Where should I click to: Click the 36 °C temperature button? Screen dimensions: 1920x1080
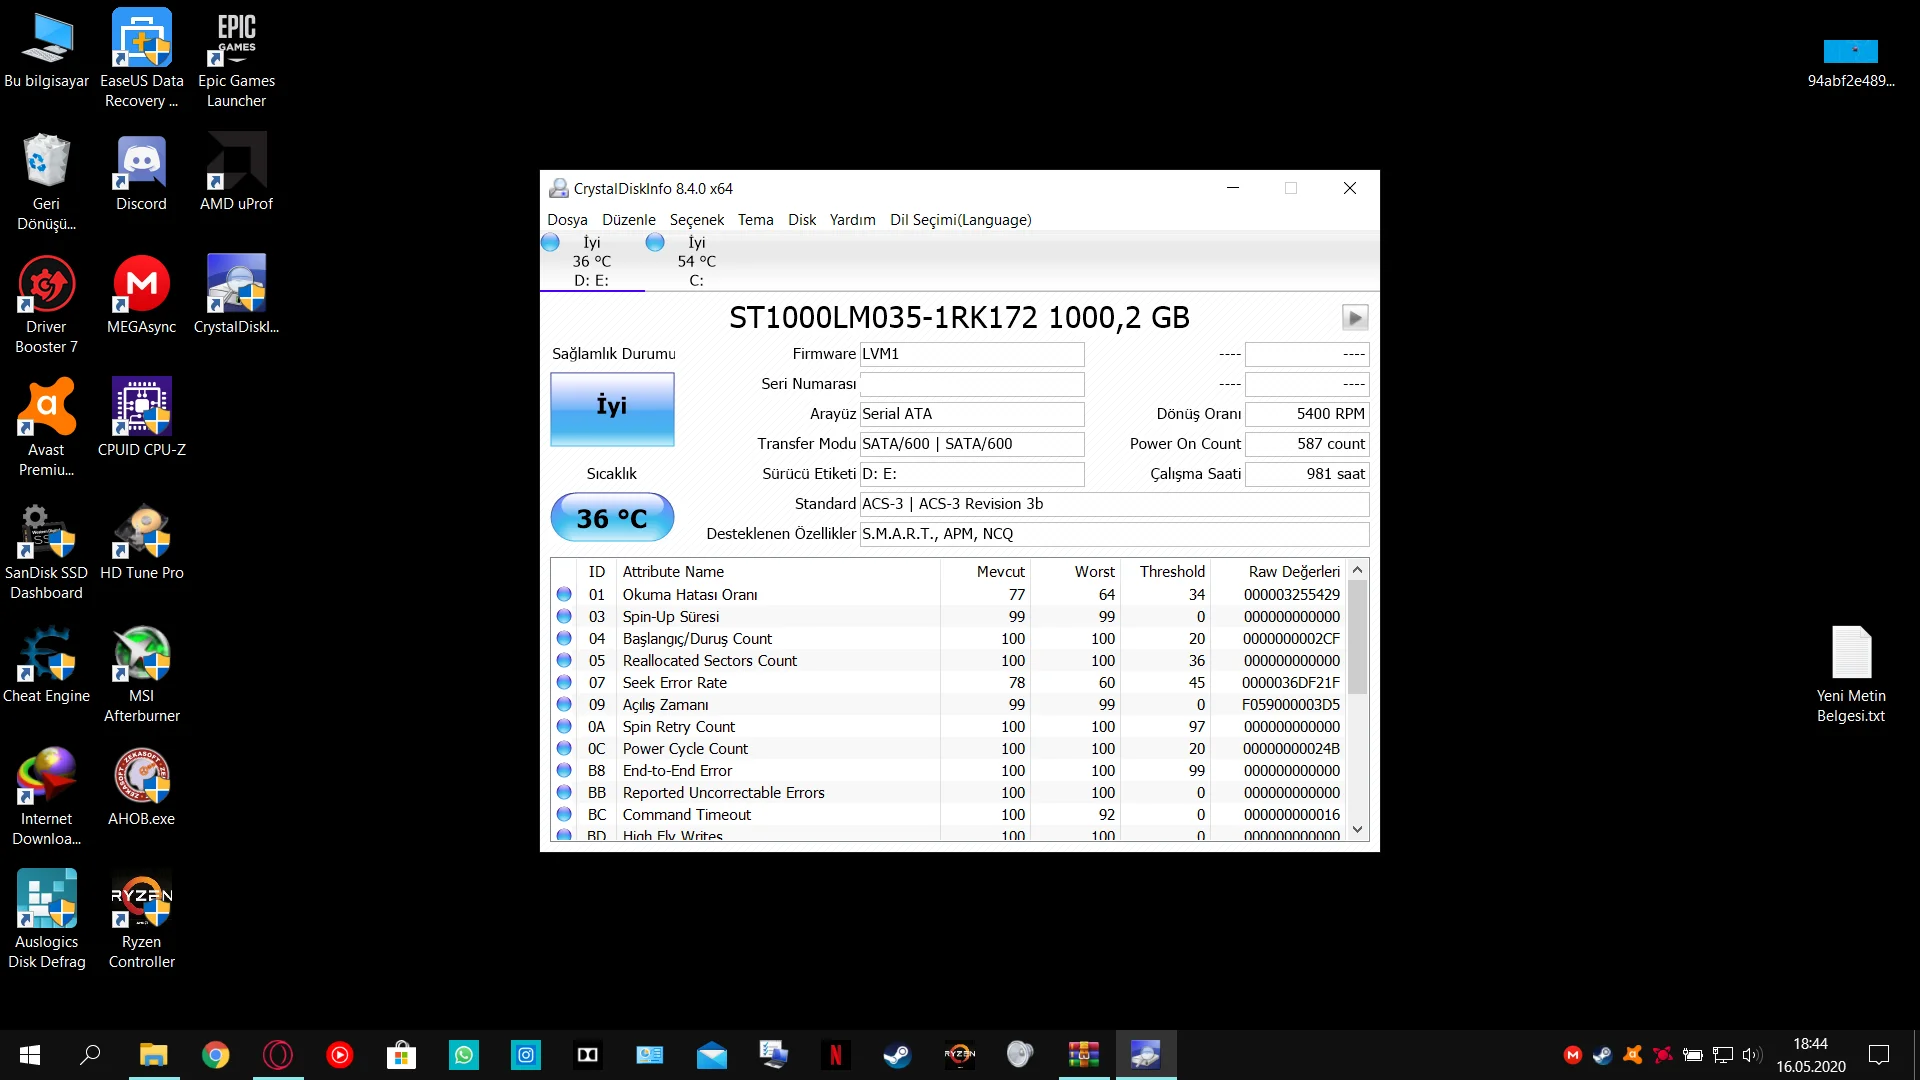[612, 518]
